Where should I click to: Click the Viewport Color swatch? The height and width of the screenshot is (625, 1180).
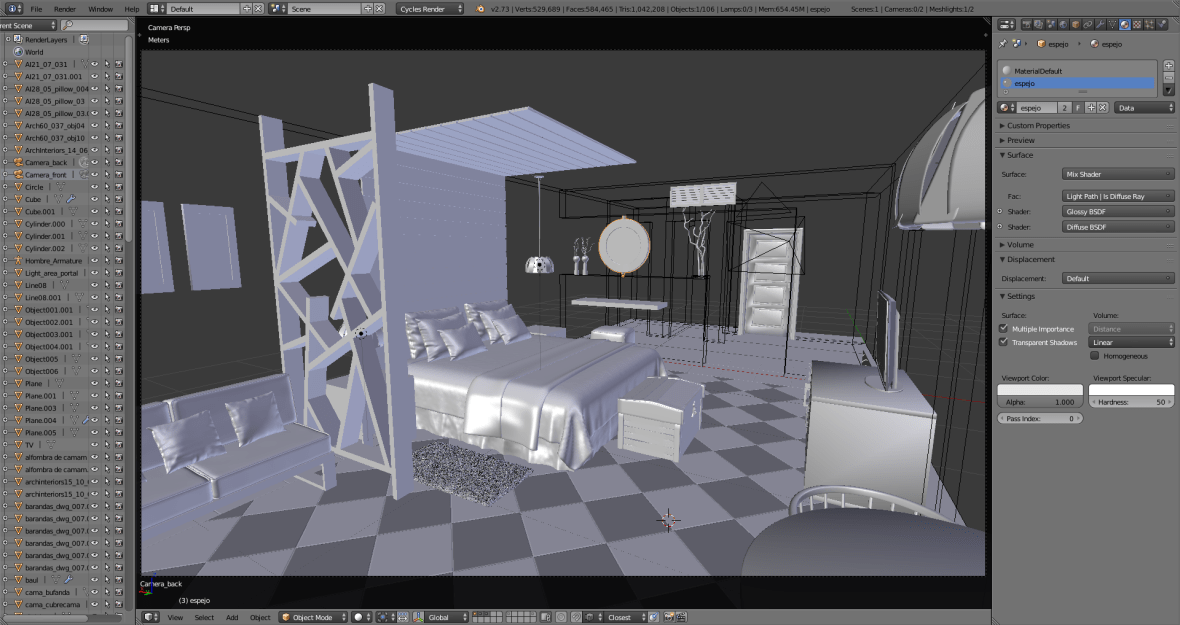point(1040,390)
